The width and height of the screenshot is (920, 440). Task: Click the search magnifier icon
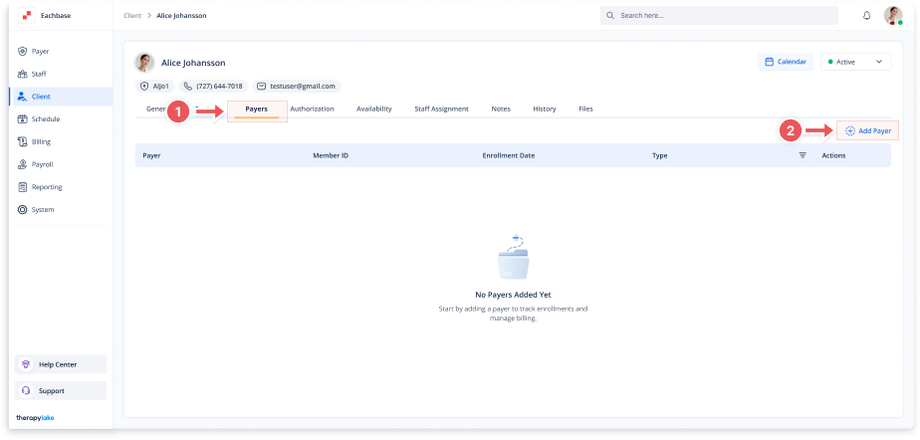610,15
